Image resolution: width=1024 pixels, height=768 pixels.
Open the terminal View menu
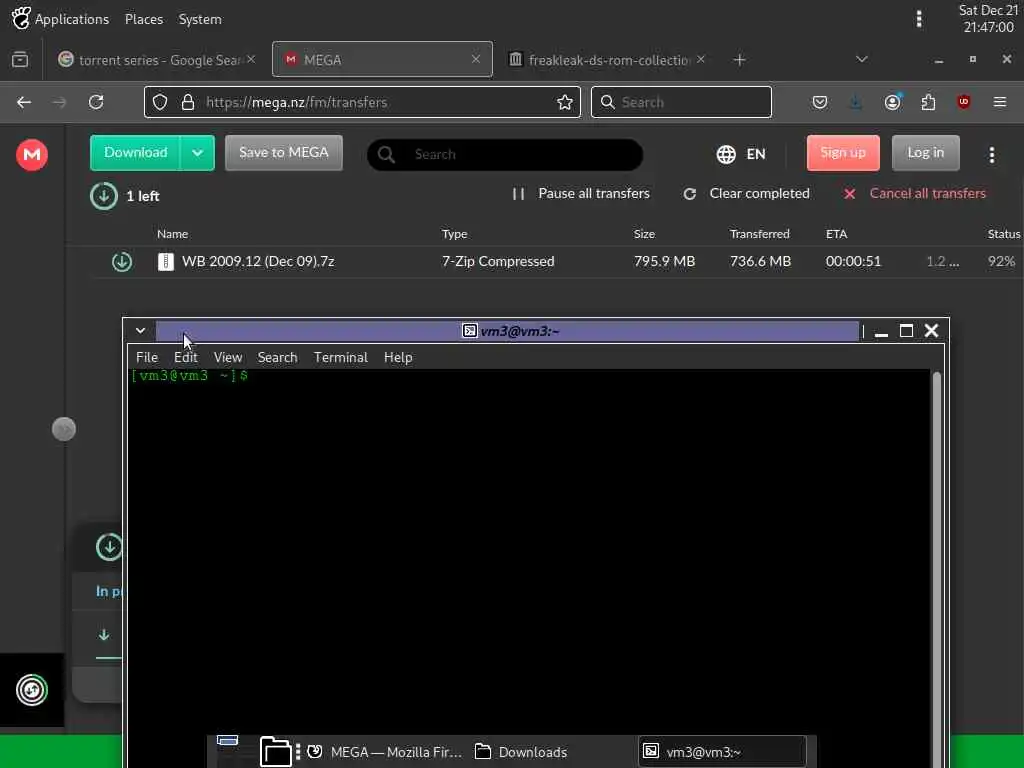click(228, 357)
